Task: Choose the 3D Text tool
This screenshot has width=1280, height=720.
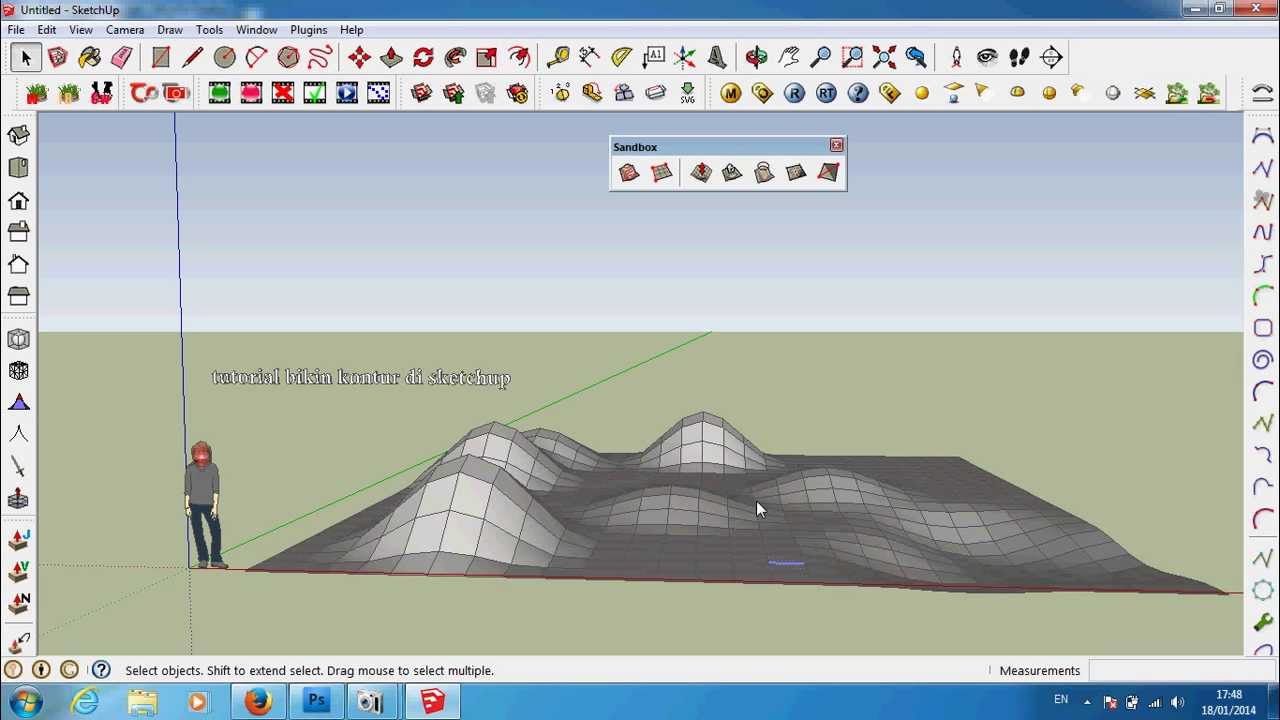Action: (718, 58)
